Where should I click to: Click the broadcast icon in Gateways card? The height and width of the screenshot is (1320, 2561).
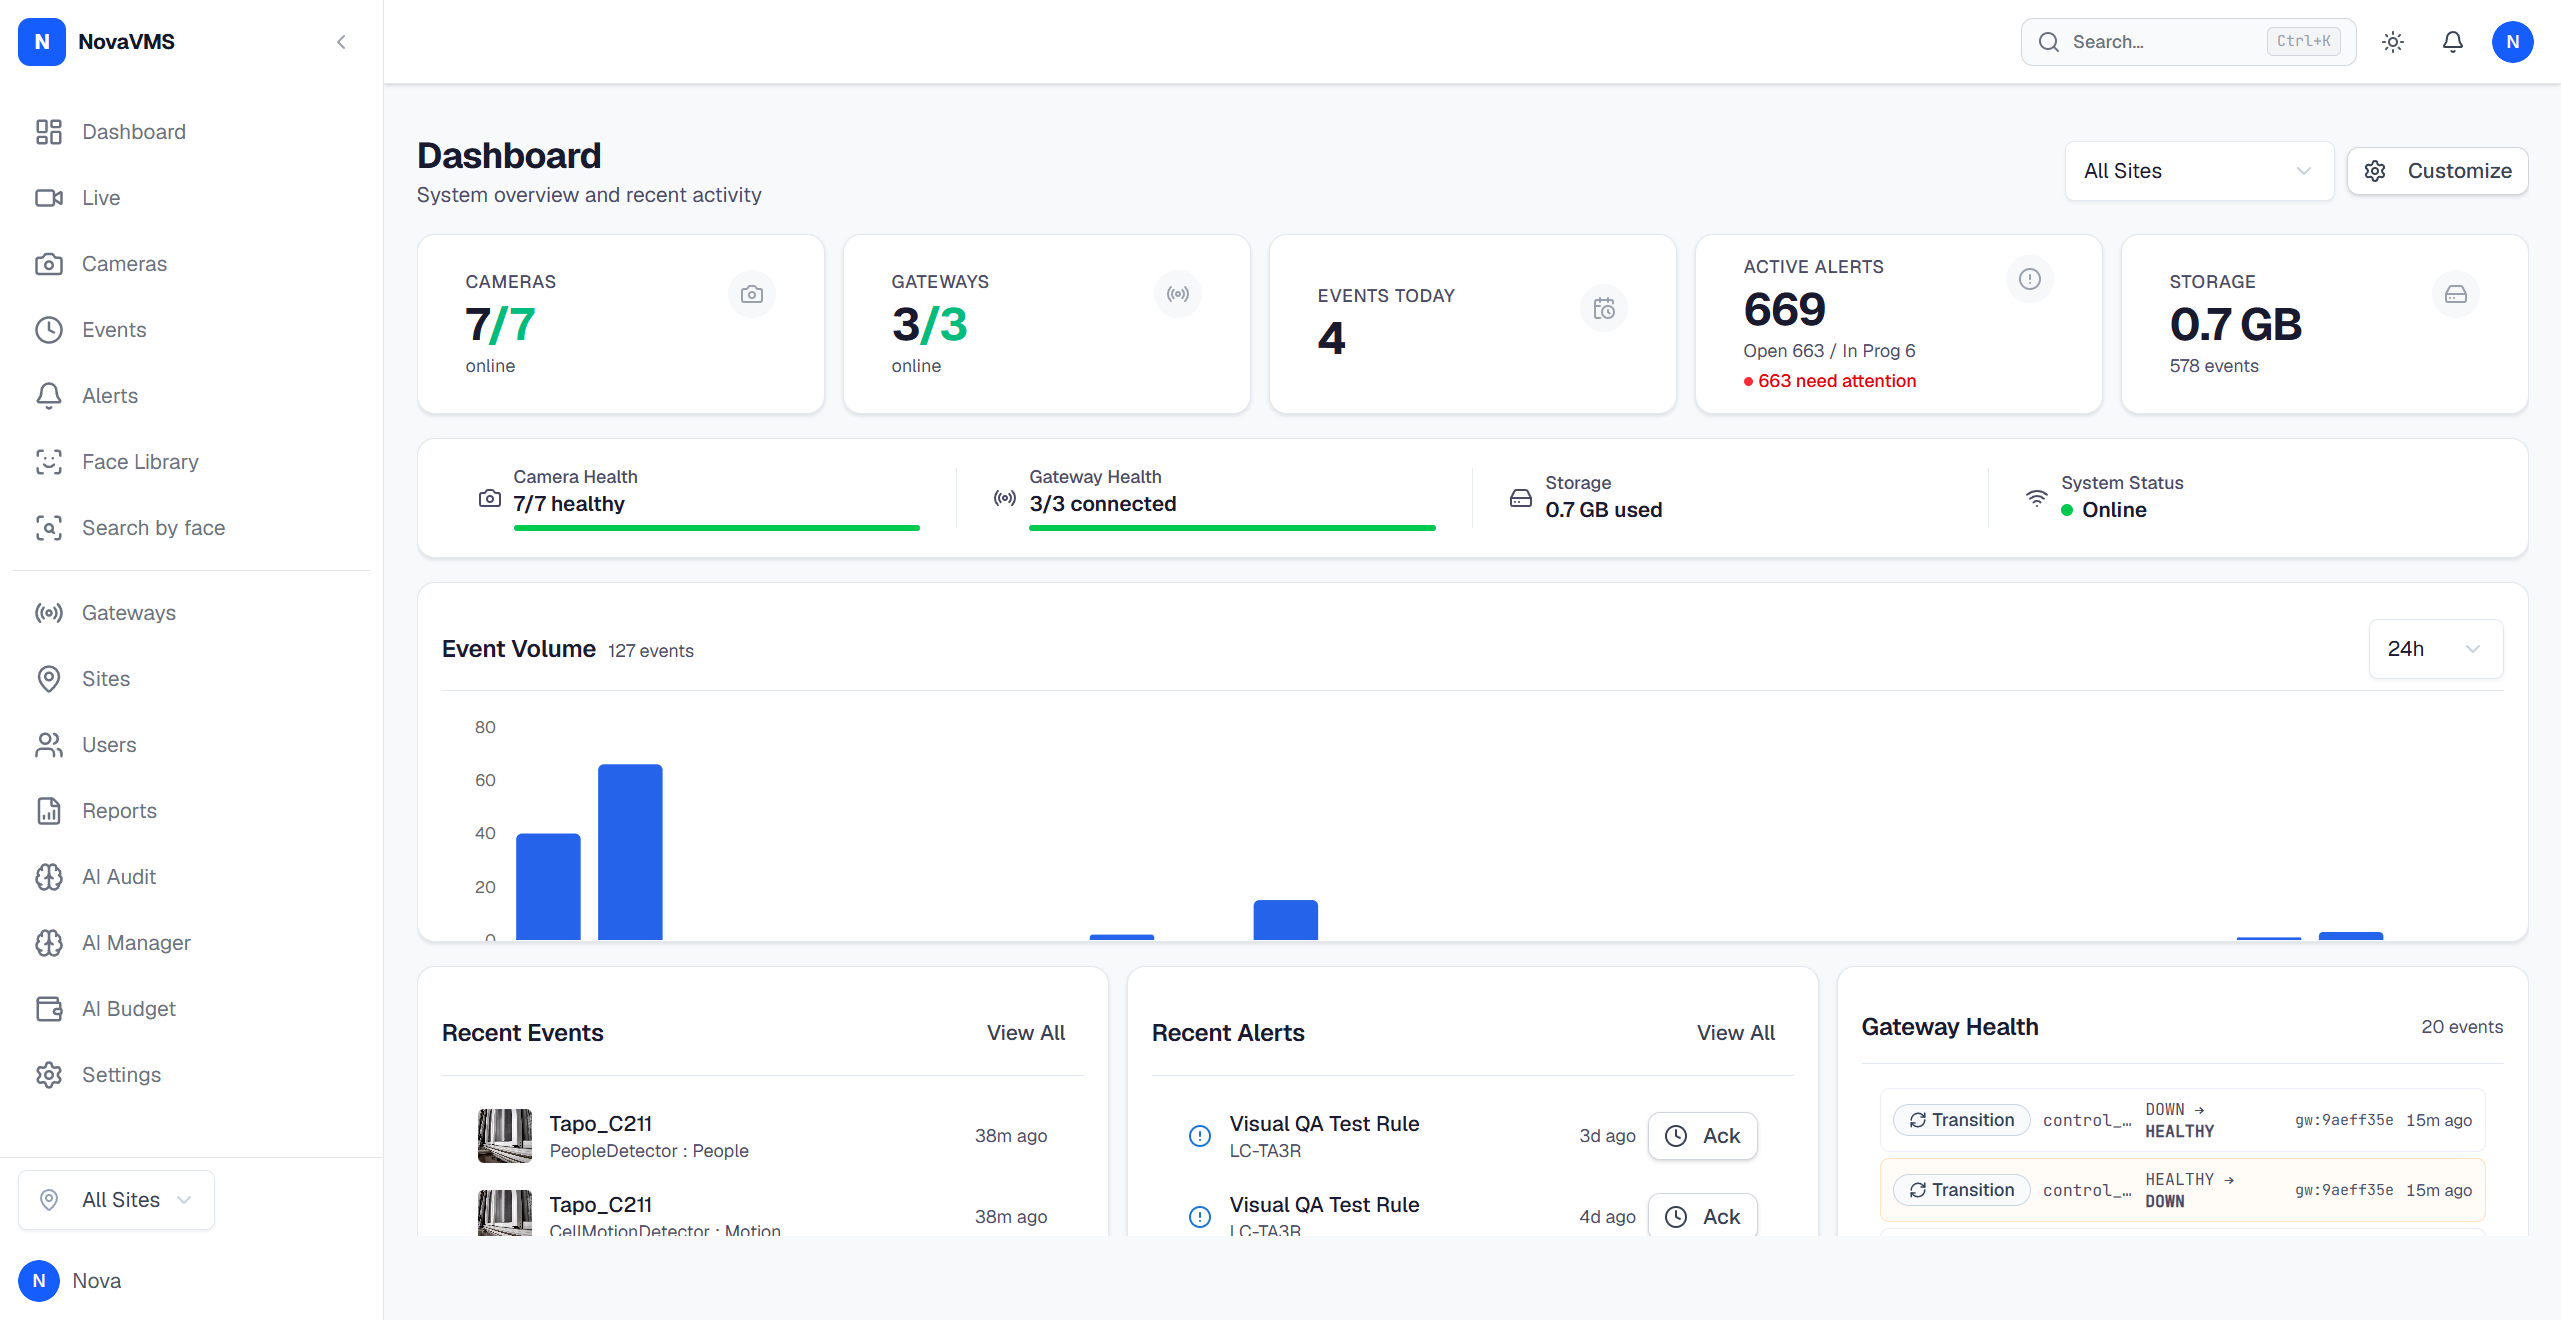(x=1178, y=295)
